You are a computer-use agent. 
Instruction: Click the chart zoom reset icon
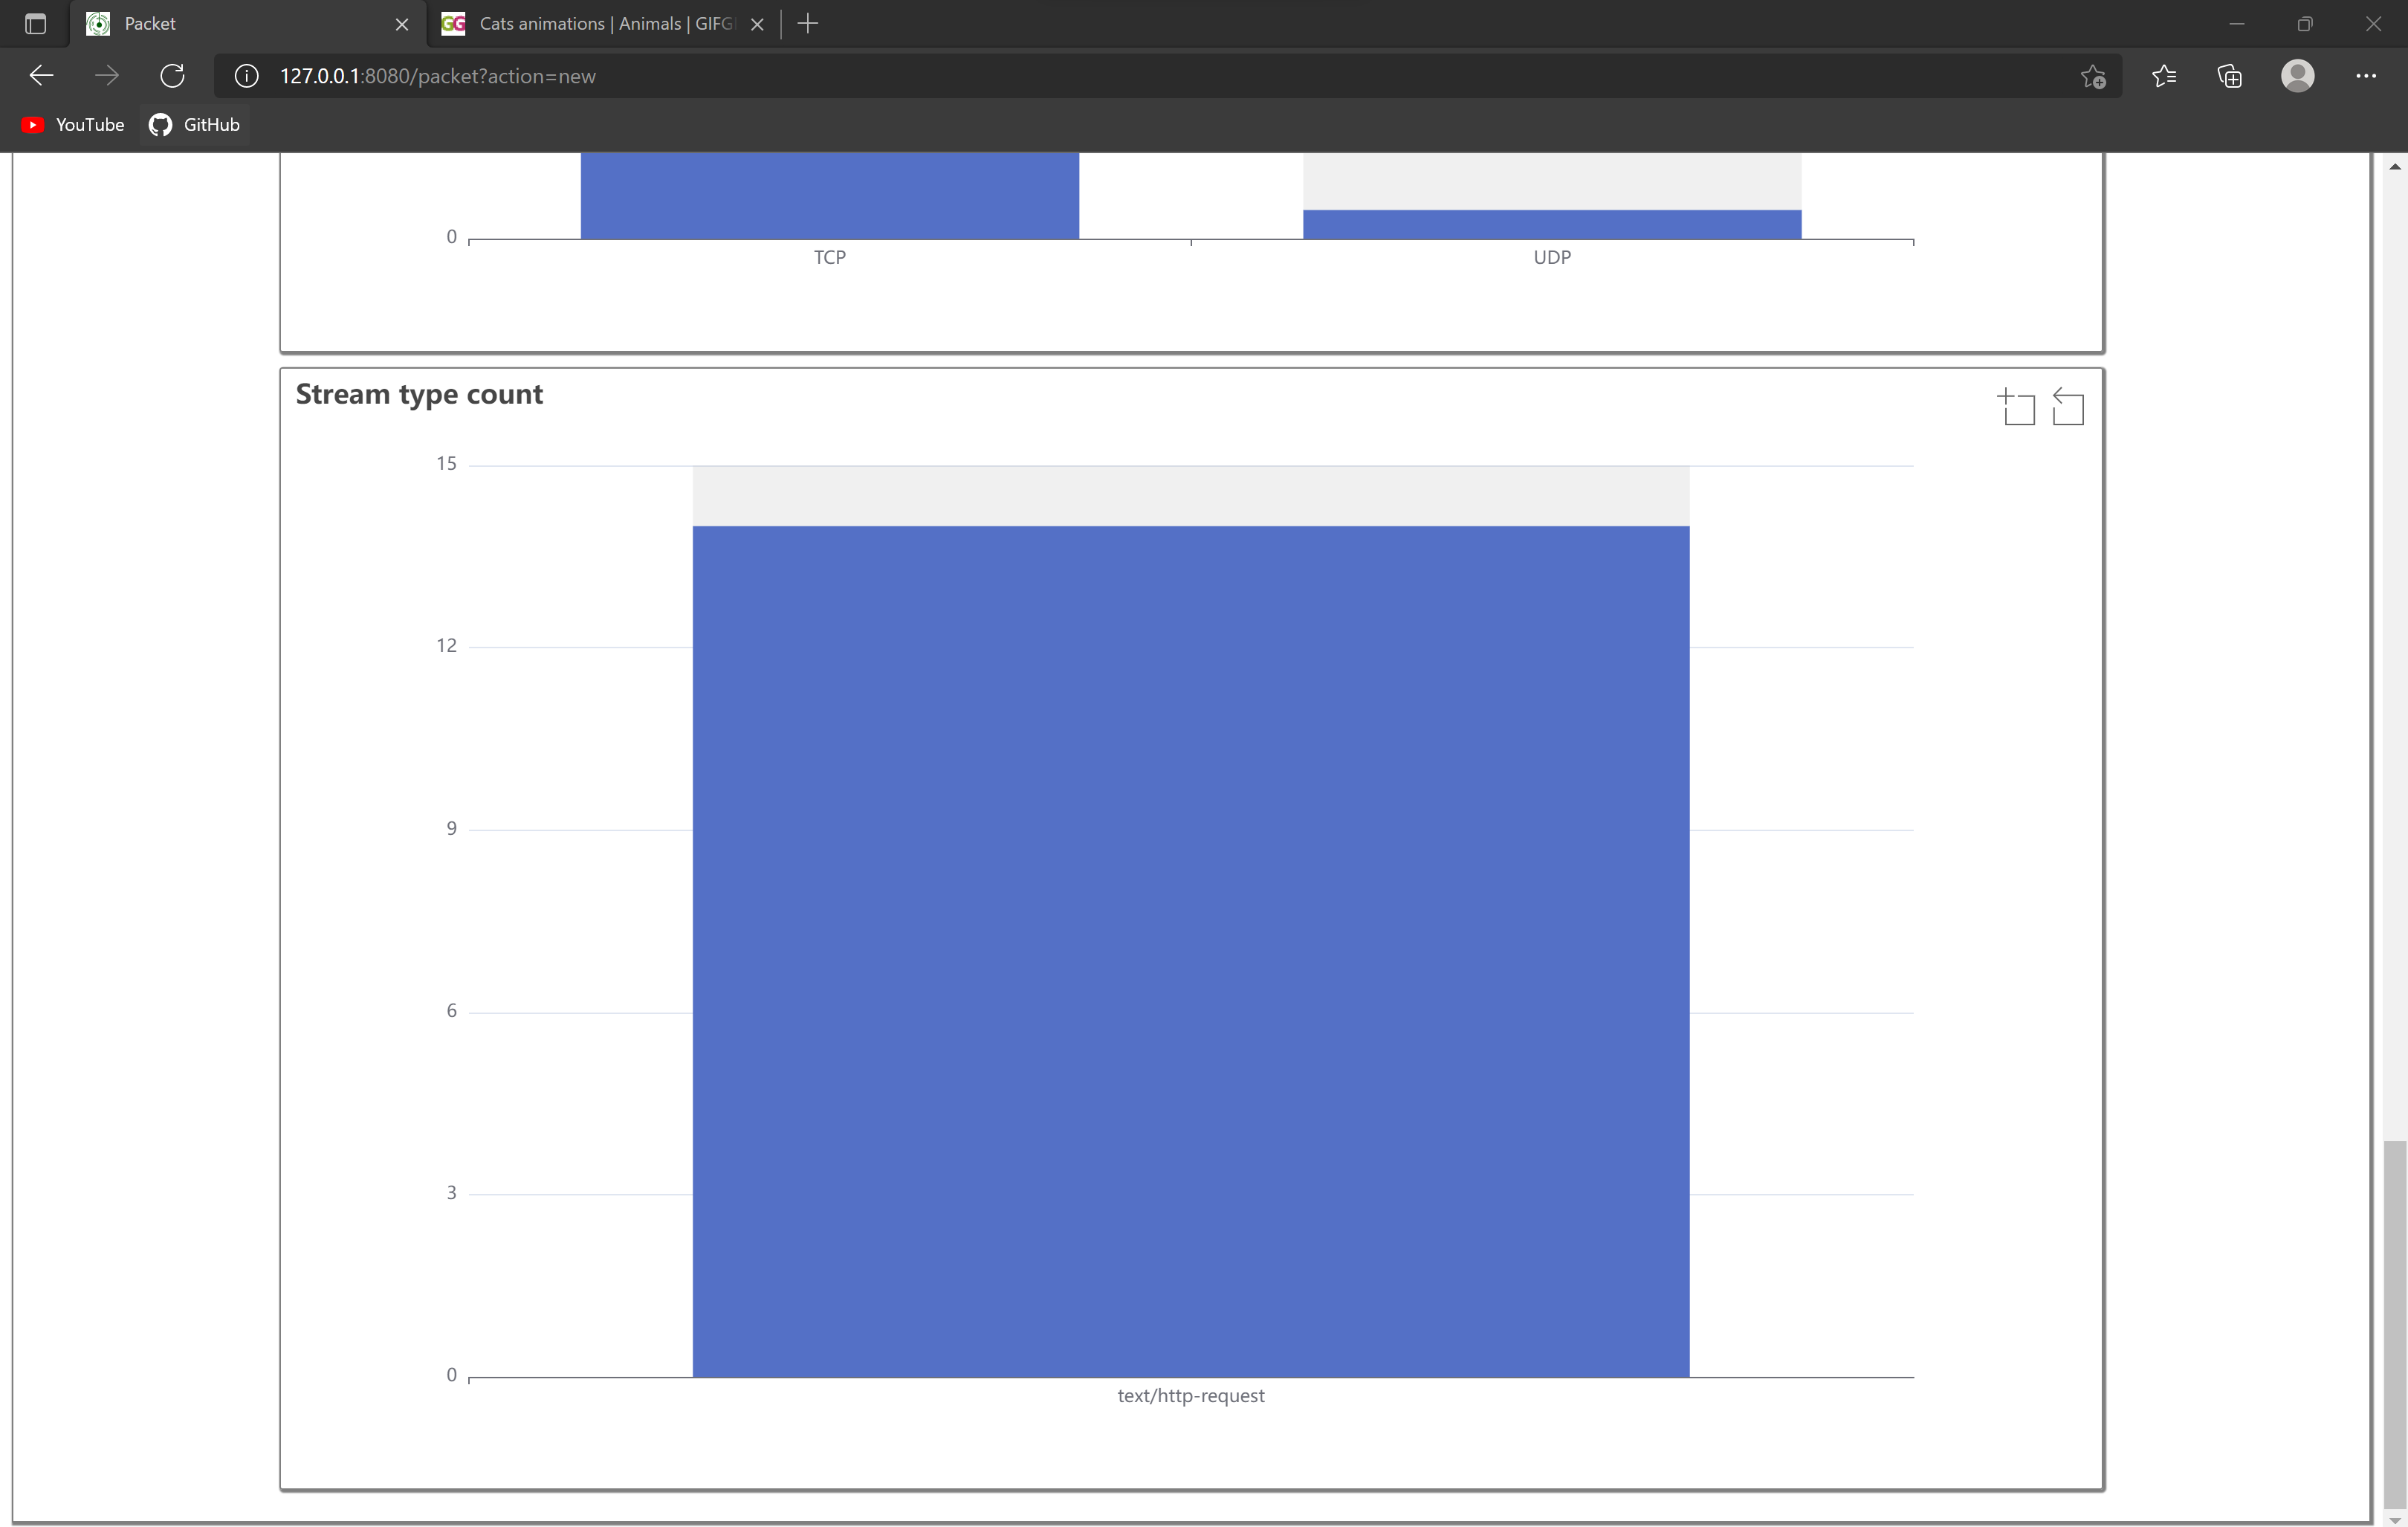tap(2068, 407)
